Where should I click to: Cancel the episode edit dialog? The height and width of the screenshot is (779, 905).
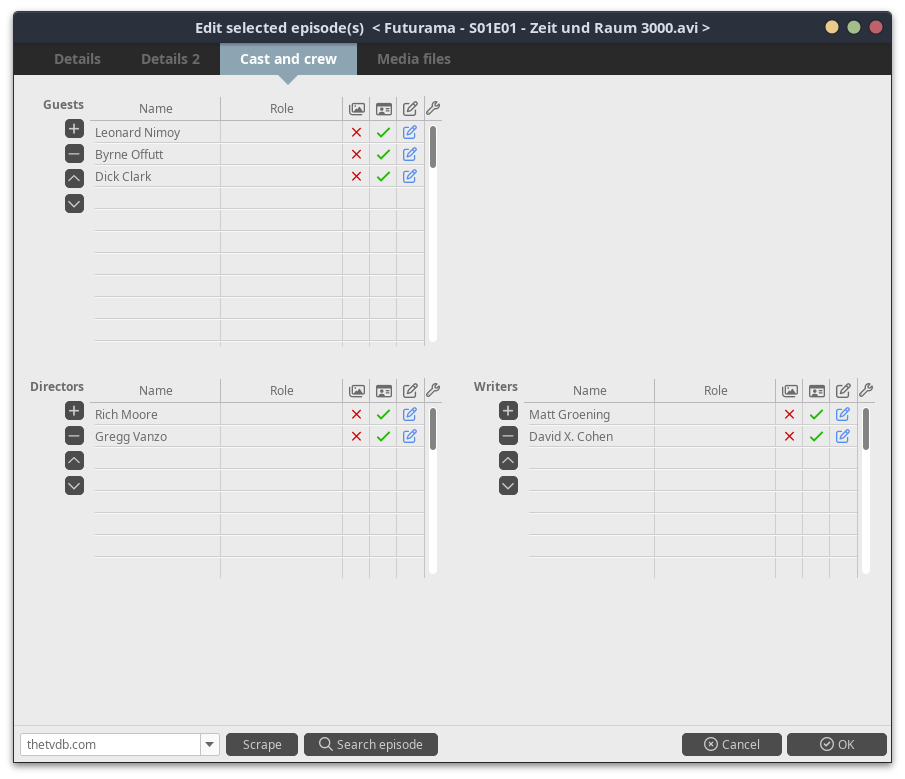point(731,744)
